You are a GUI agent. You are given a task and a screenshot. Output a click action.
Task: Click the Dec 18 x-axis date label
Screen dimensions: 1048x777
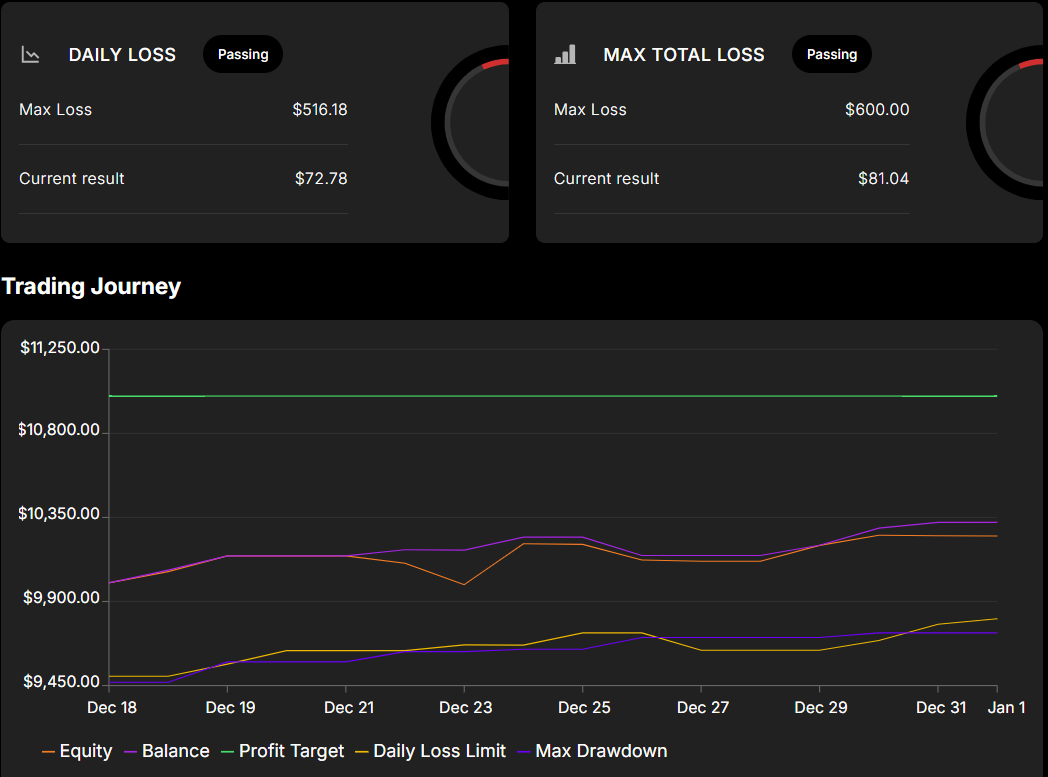[112, 708]
